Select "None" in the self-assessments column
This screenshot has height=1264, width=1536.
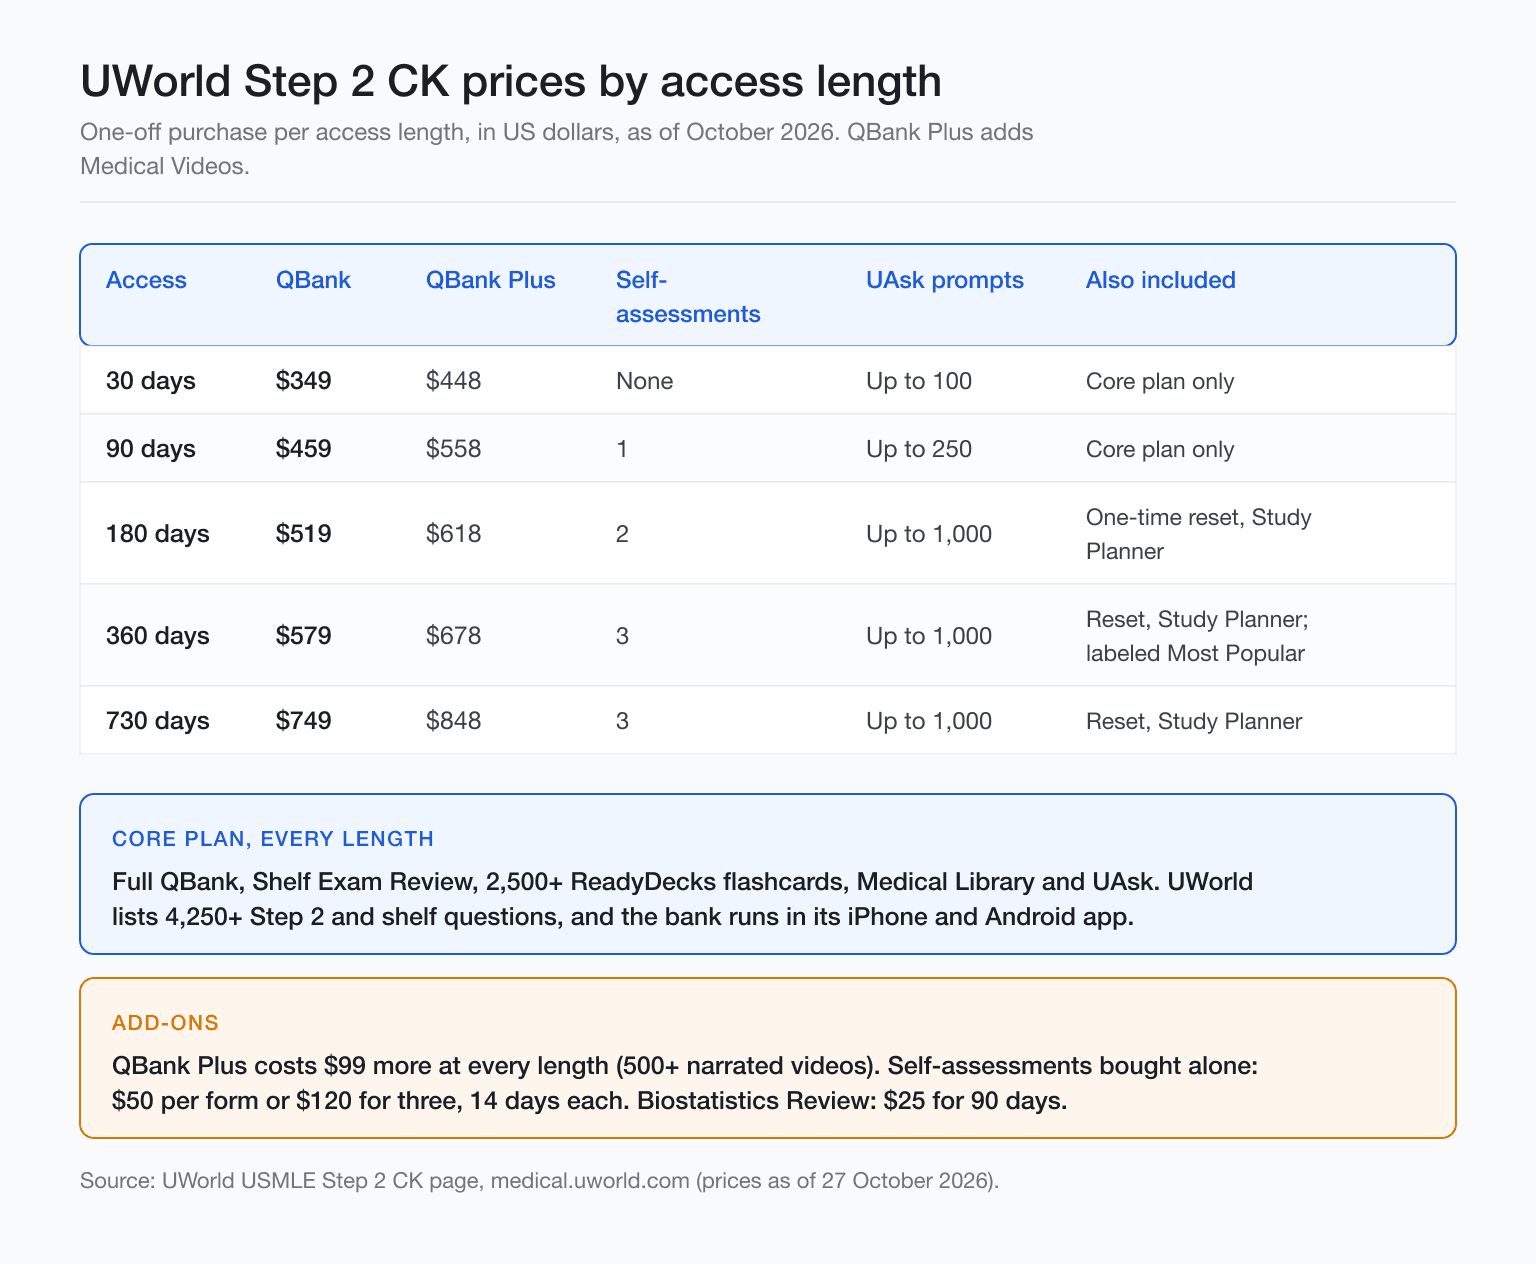pyautogui.click(x=645, y=381)
